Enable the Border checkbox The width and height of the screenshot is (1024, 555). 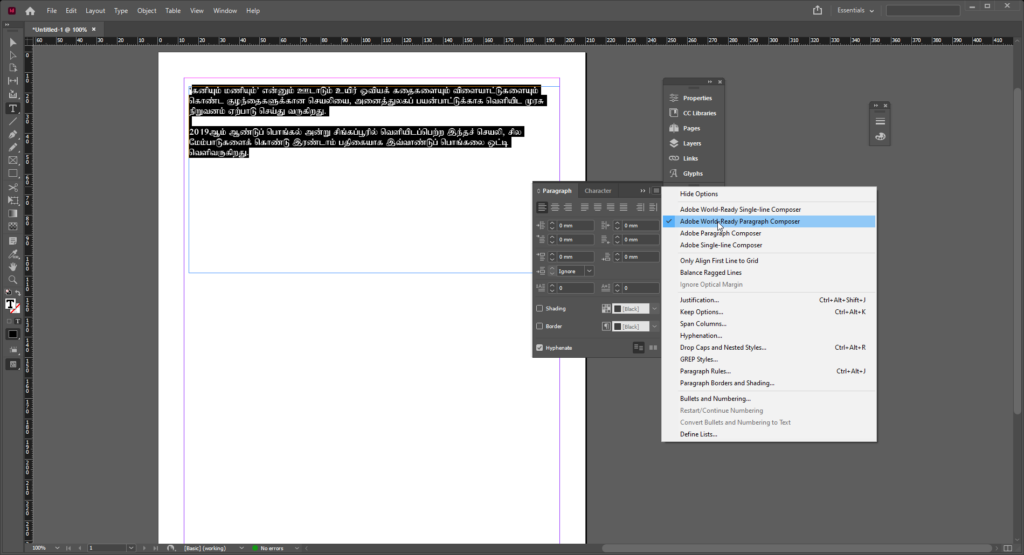tap(539, 326)
